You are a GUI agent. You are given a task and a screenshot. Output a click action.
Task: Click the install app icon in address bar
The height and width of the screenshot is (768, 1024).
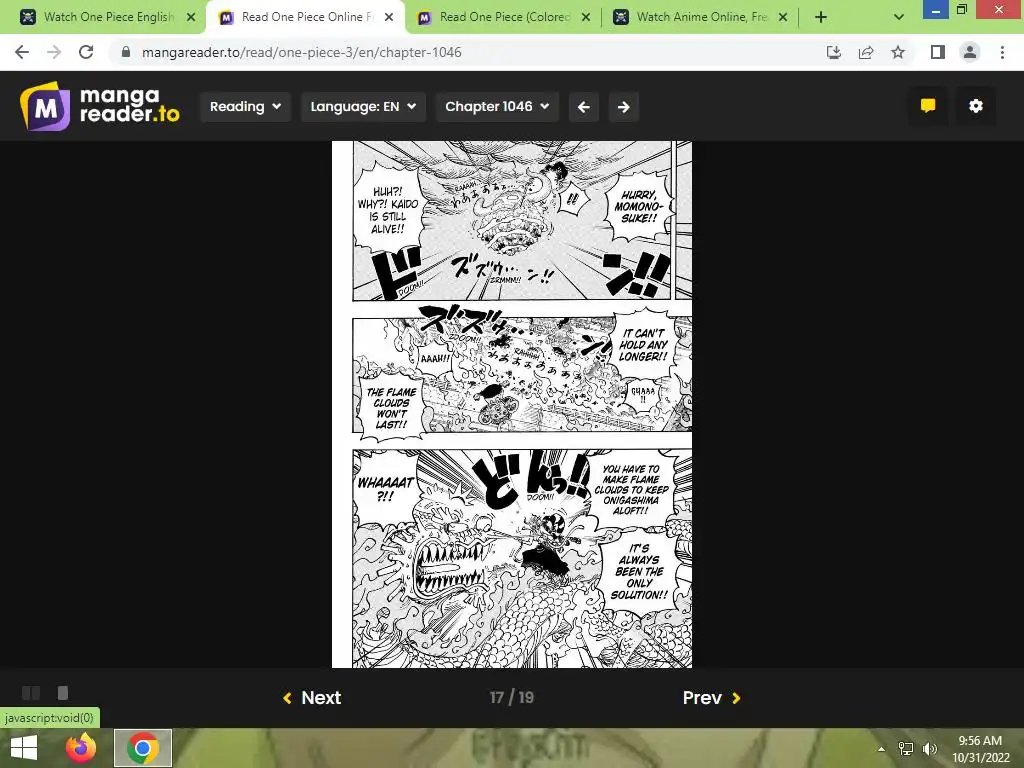point(833,52)
